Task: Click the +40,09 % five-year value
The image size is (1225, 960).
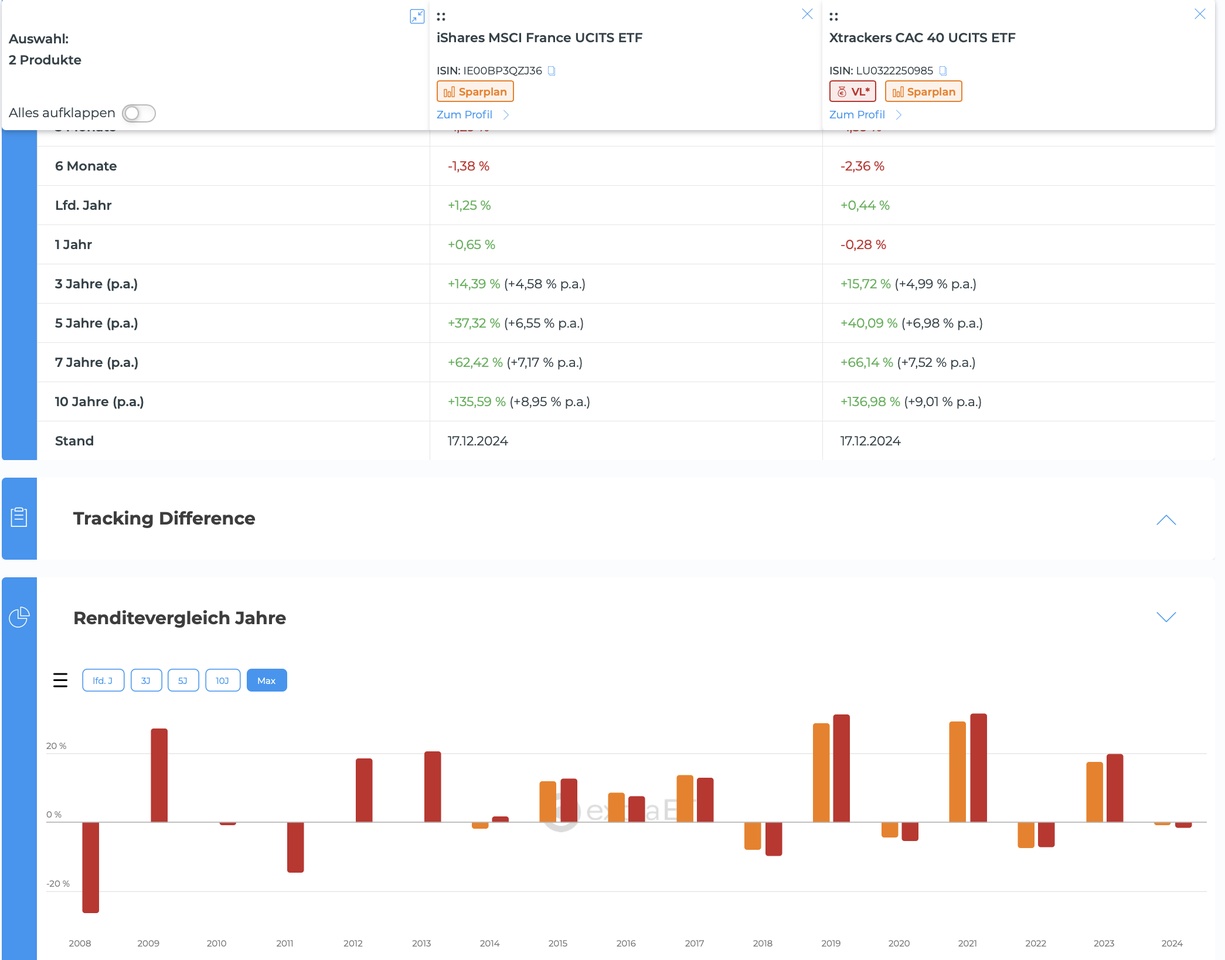Action: click(868, 323)
